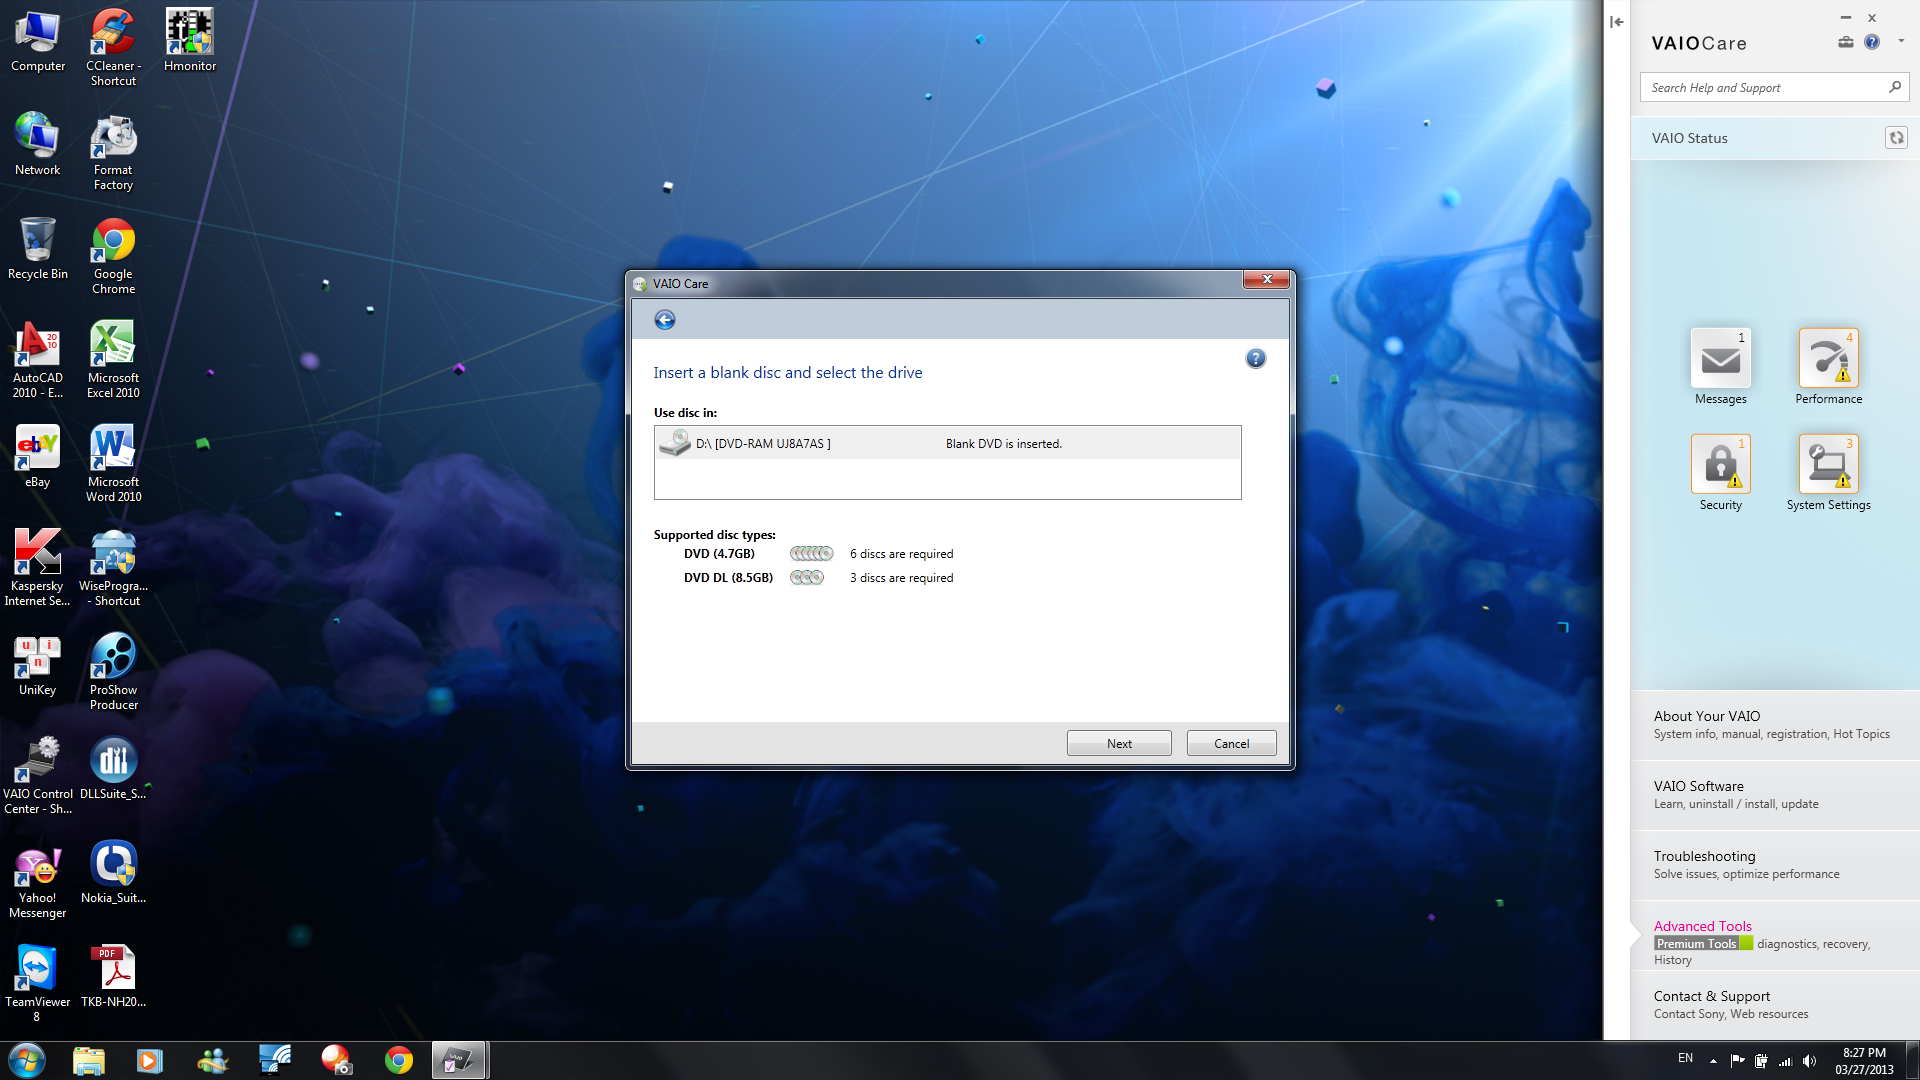Open the Yahoo! Messenger icon
1920x1080 pixels.
coord(38,880)
